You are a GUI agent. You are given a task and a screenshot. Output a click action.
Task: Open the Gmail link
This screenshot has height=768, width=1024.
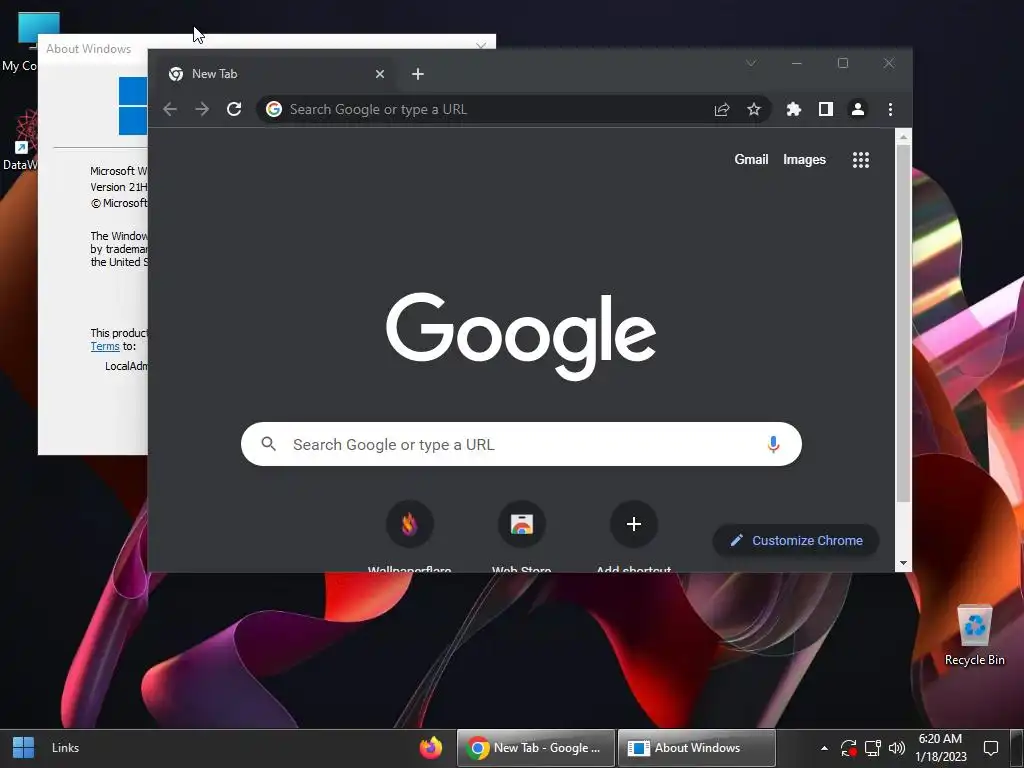tap(751, 159)
